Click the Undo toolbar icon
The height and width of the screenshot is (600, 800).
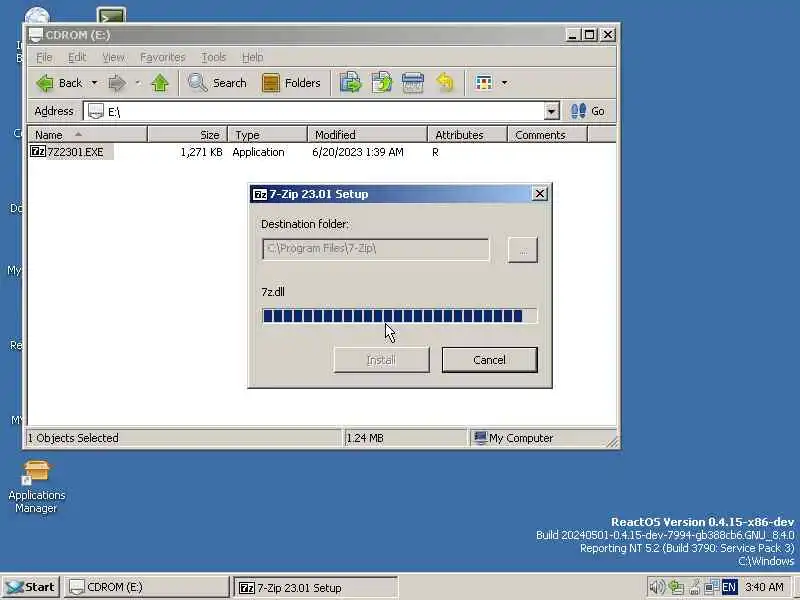click(444, 83)
